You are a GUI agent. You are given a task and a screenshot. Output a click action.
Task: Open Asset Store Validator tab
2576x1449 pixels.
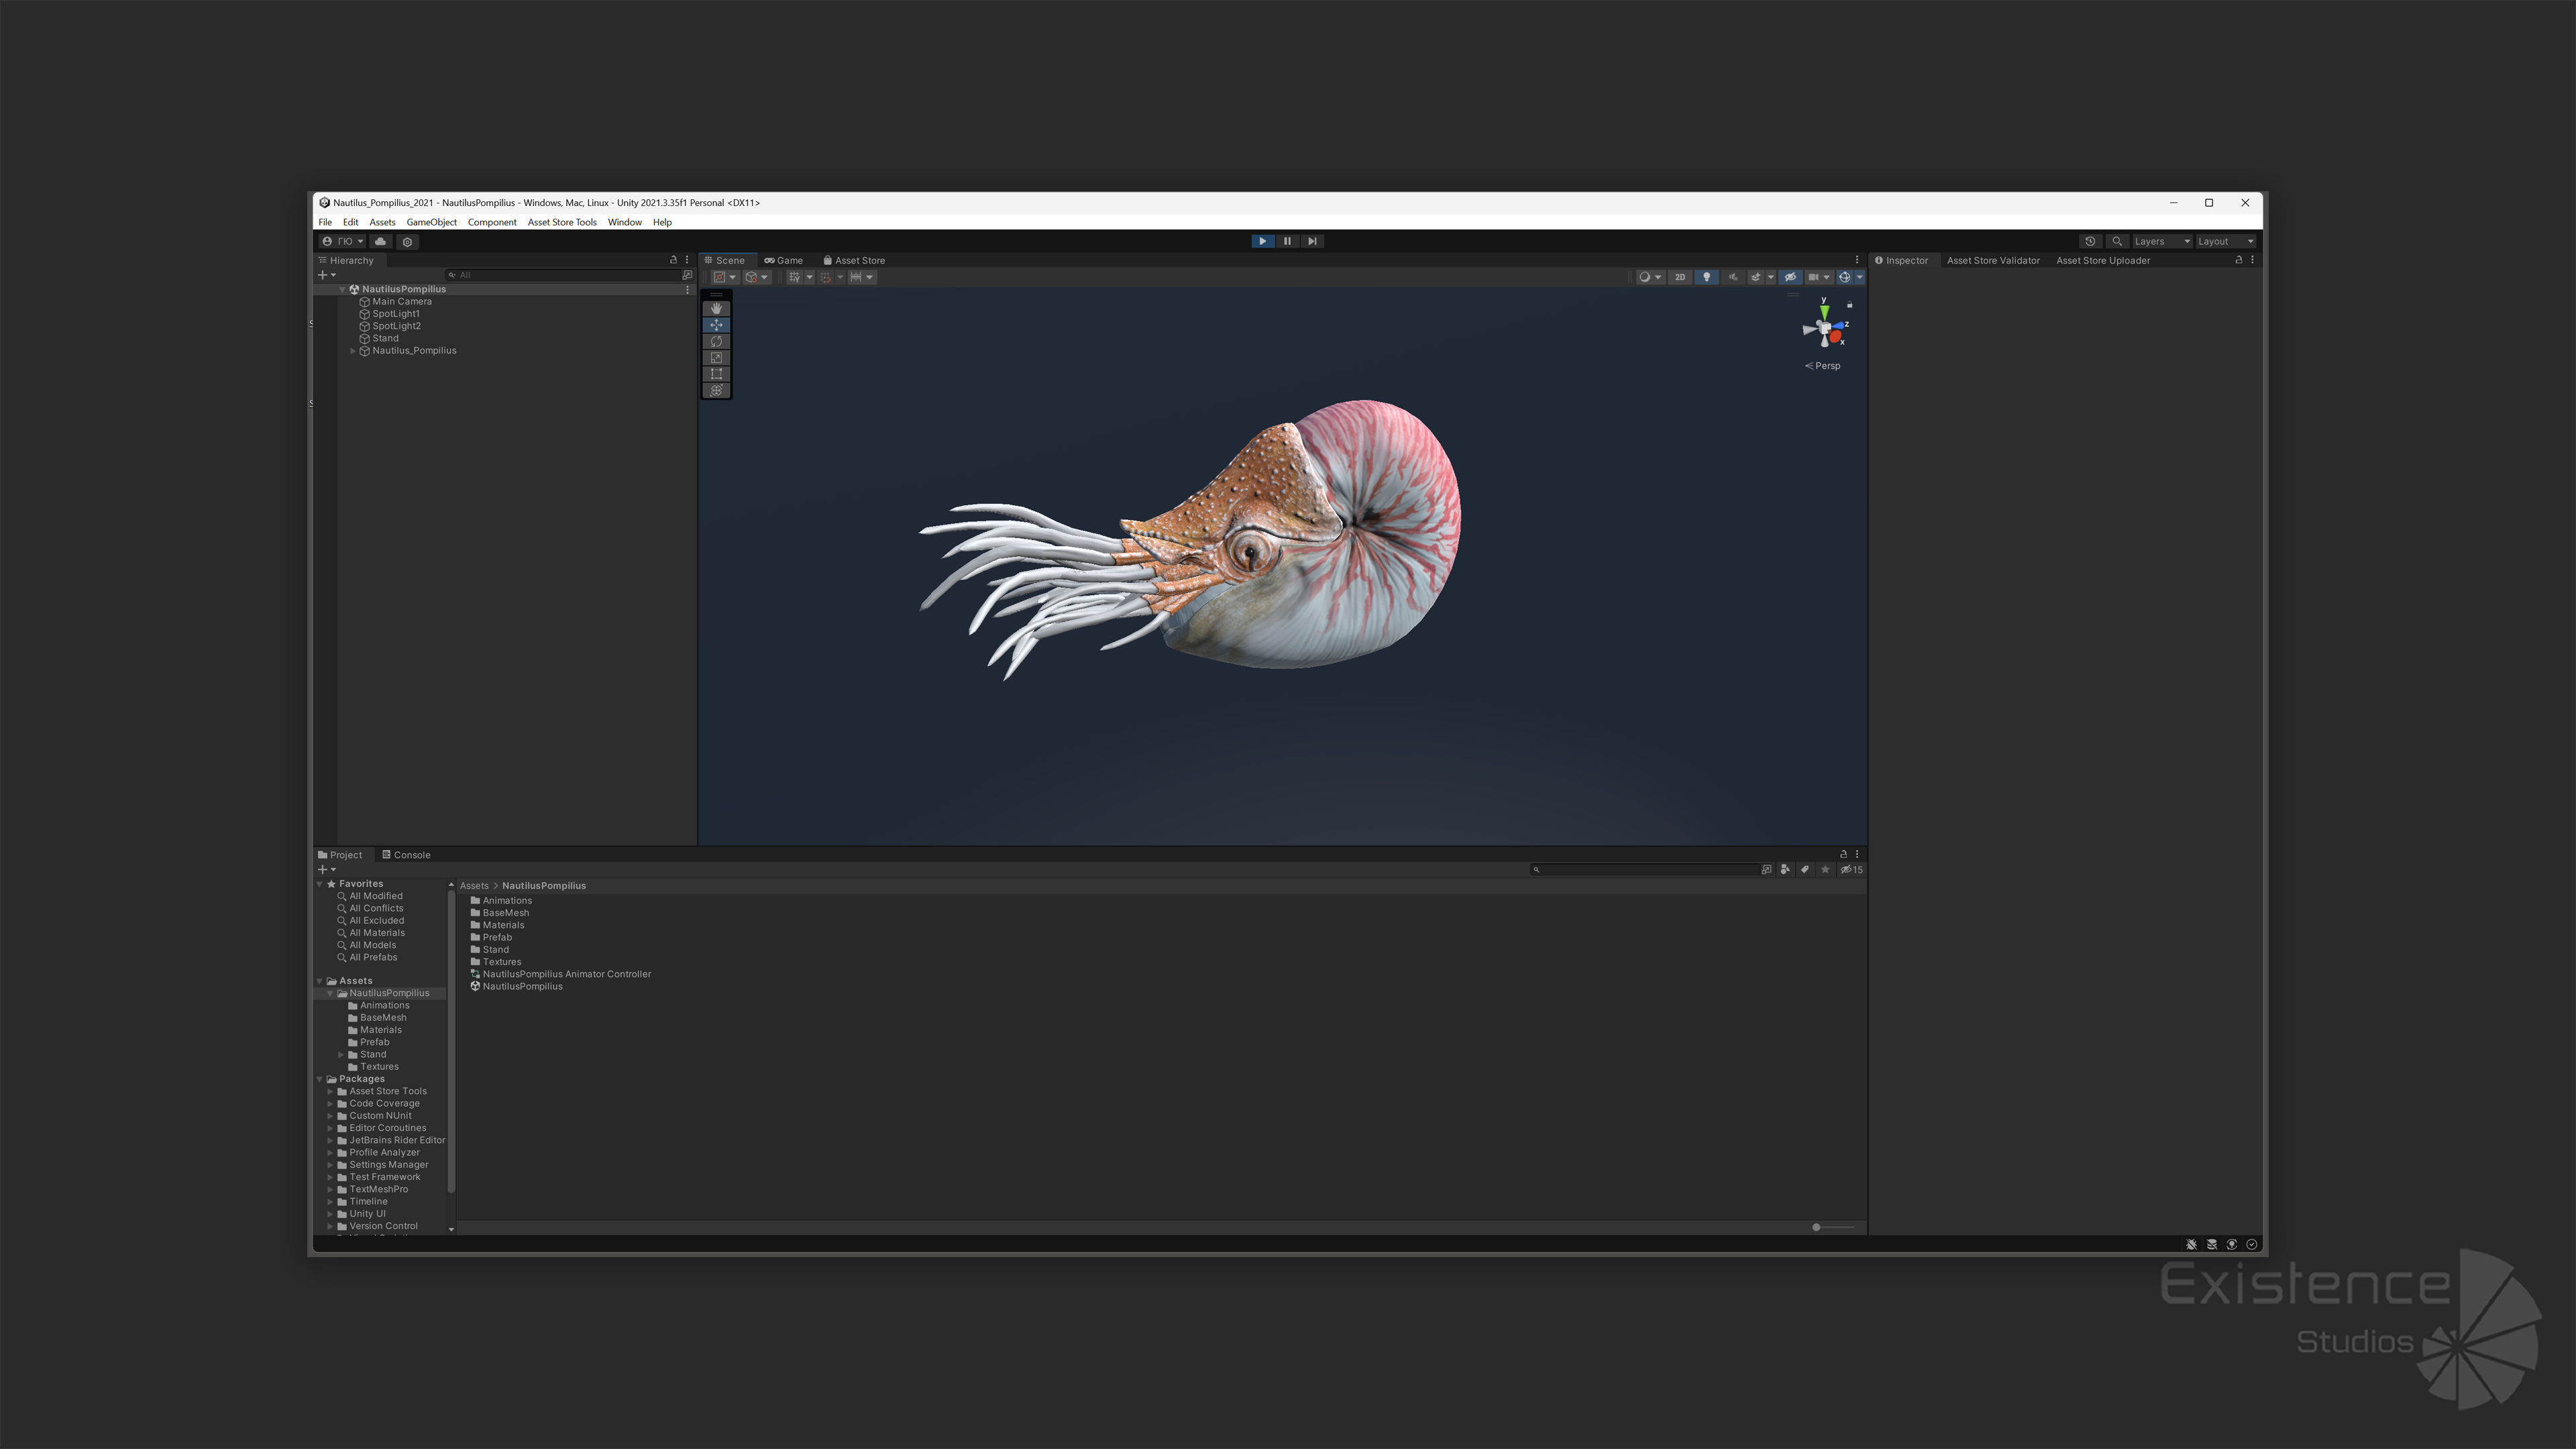pos(1992,260)
